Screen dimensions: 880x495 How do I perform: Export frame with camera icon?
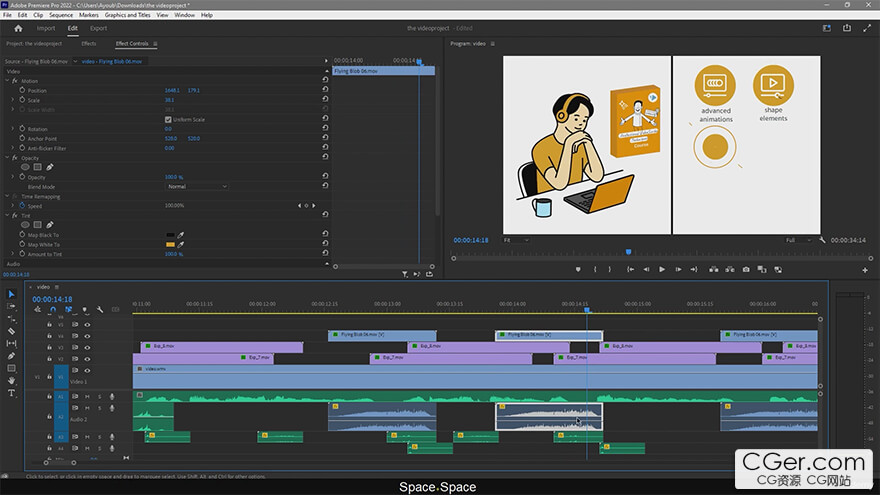[x=746, y=269]
